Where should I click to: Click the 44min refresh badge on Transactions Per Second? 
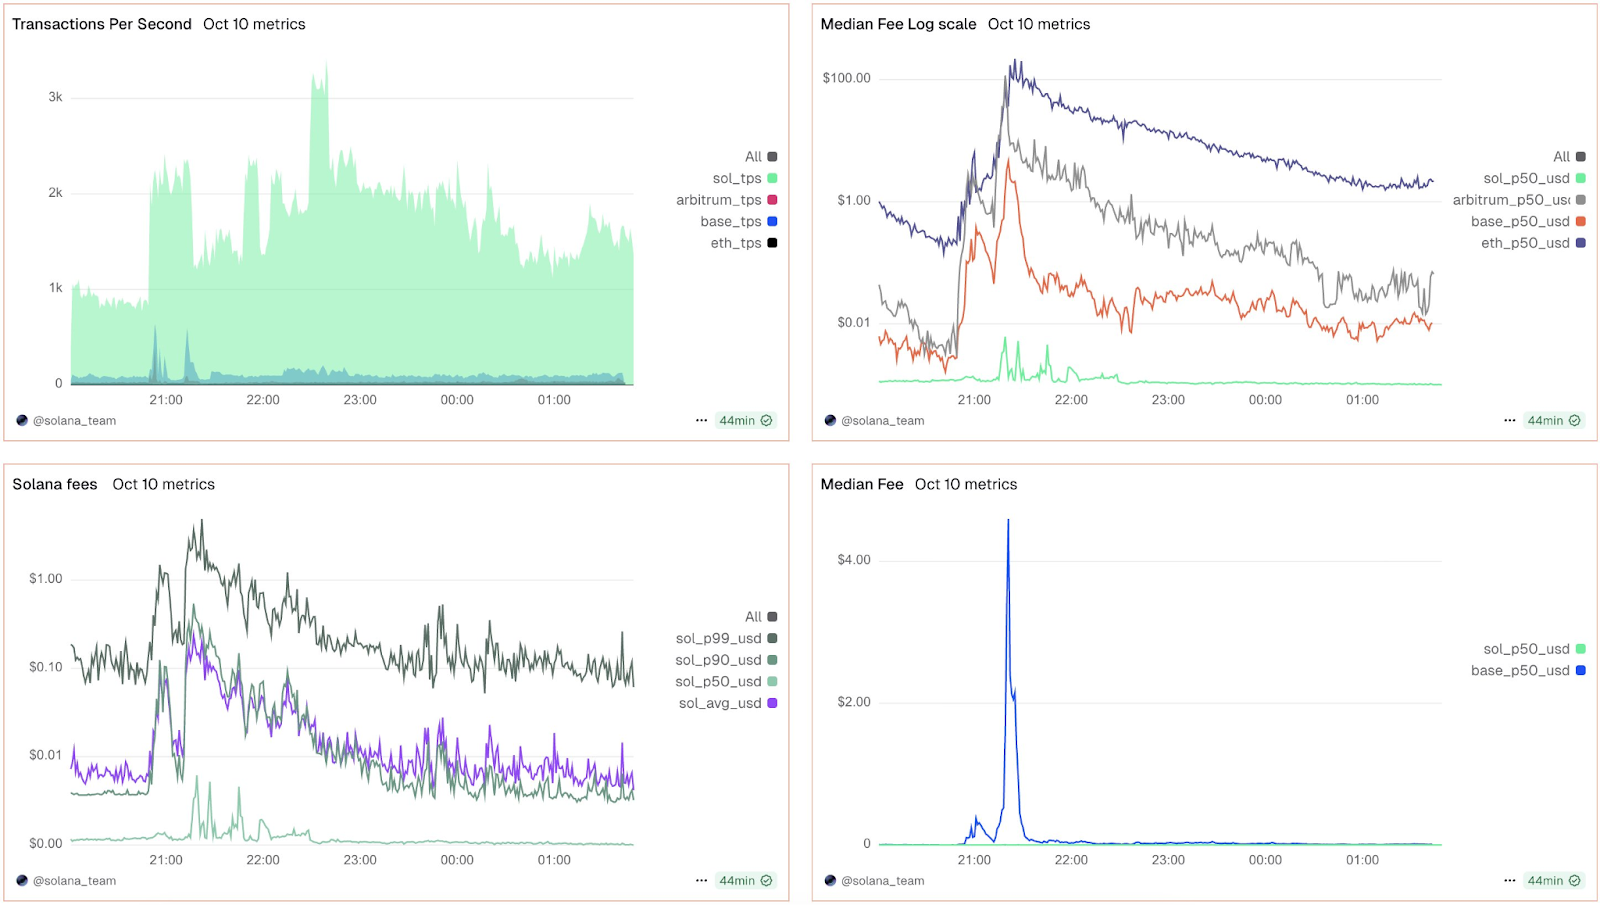[x=746, y=421]
